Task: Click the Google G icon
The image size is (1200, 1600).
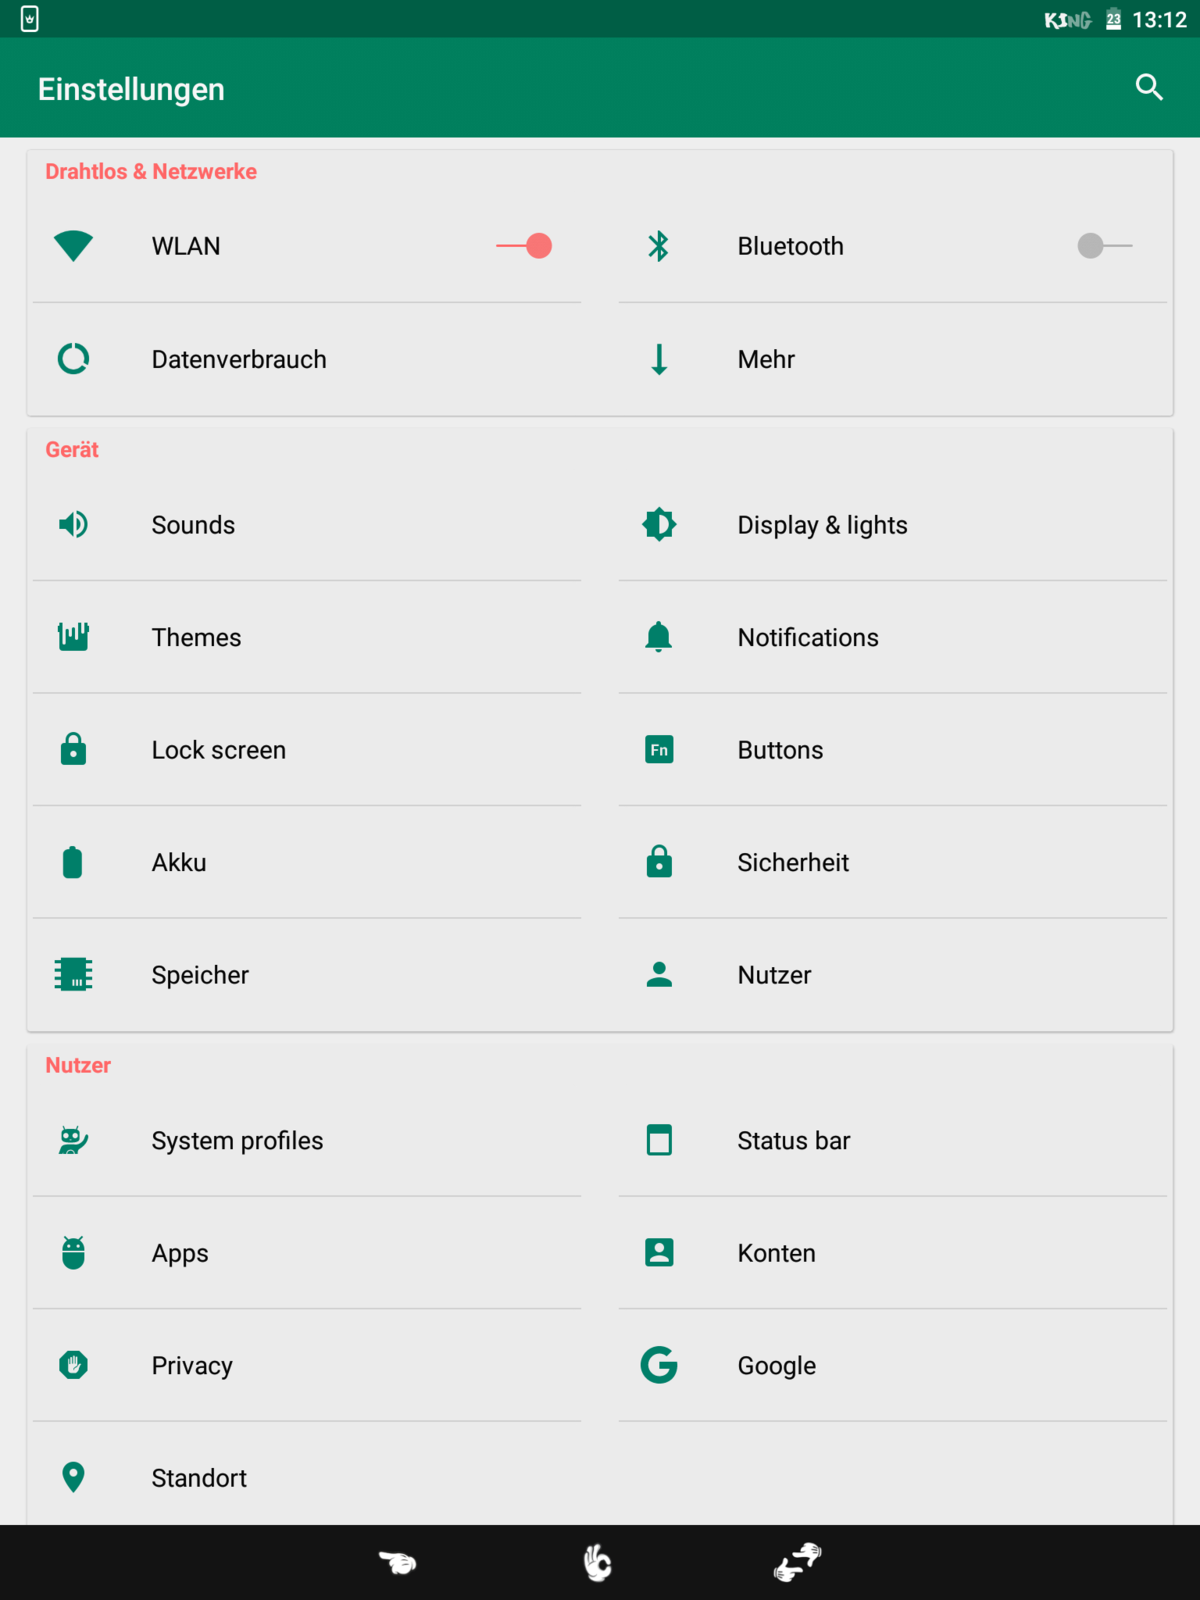Action: click(x=659, y=1365)
